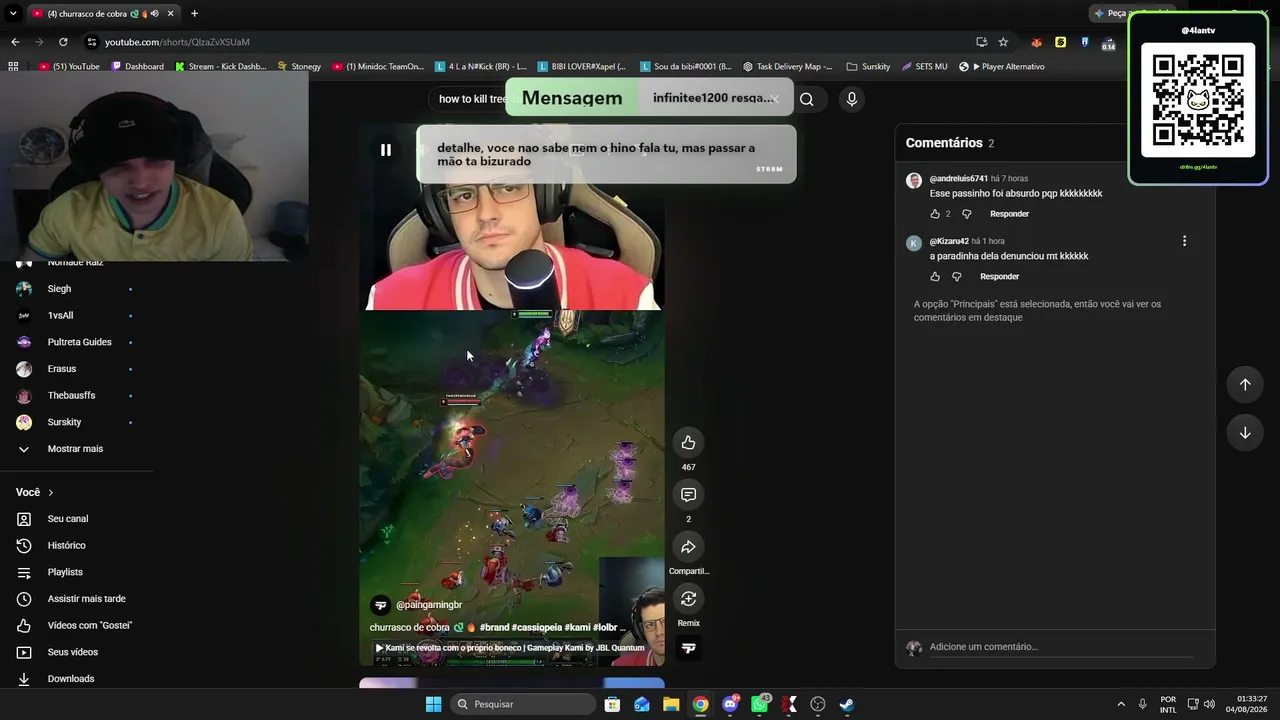Viewport: 1280px width, 720px height.
Task: Like the comment by @andreluis6741
Action: coord(935,214)
